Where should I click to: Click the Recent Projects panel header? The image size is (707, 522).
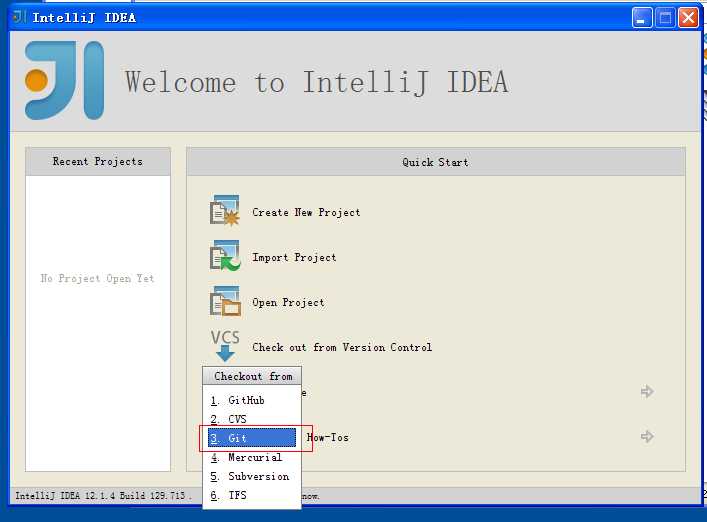(98, 161)
